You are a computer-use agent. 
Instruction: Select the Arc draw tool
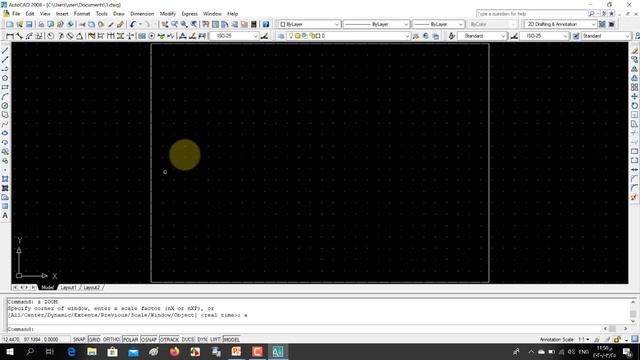pyautogui.click(x=5, y=97)
